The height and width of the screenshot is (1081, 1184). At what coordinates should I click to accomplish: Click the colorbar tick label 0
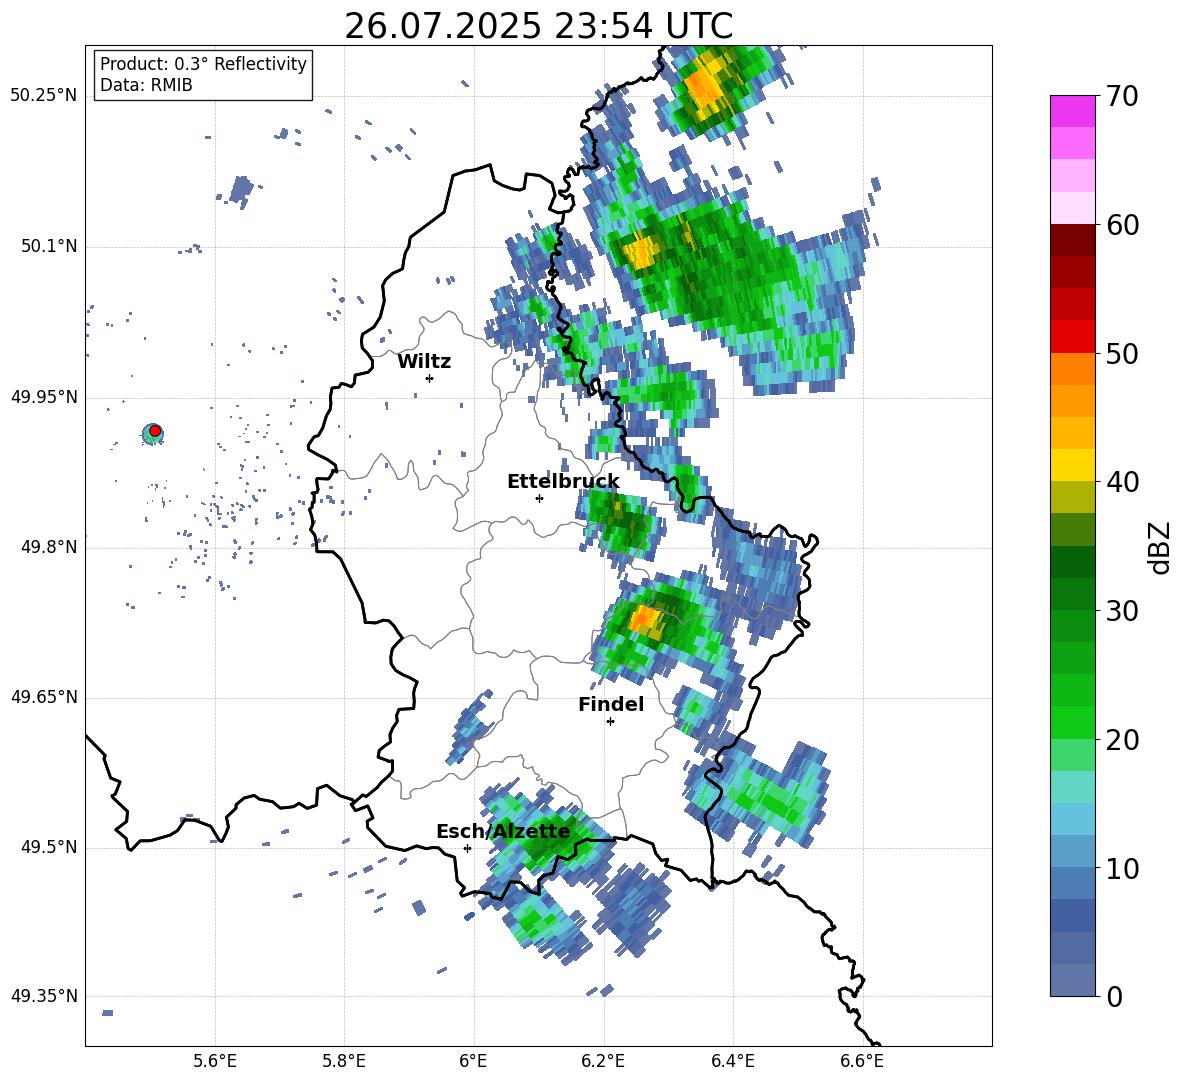tap(1115, 996)
